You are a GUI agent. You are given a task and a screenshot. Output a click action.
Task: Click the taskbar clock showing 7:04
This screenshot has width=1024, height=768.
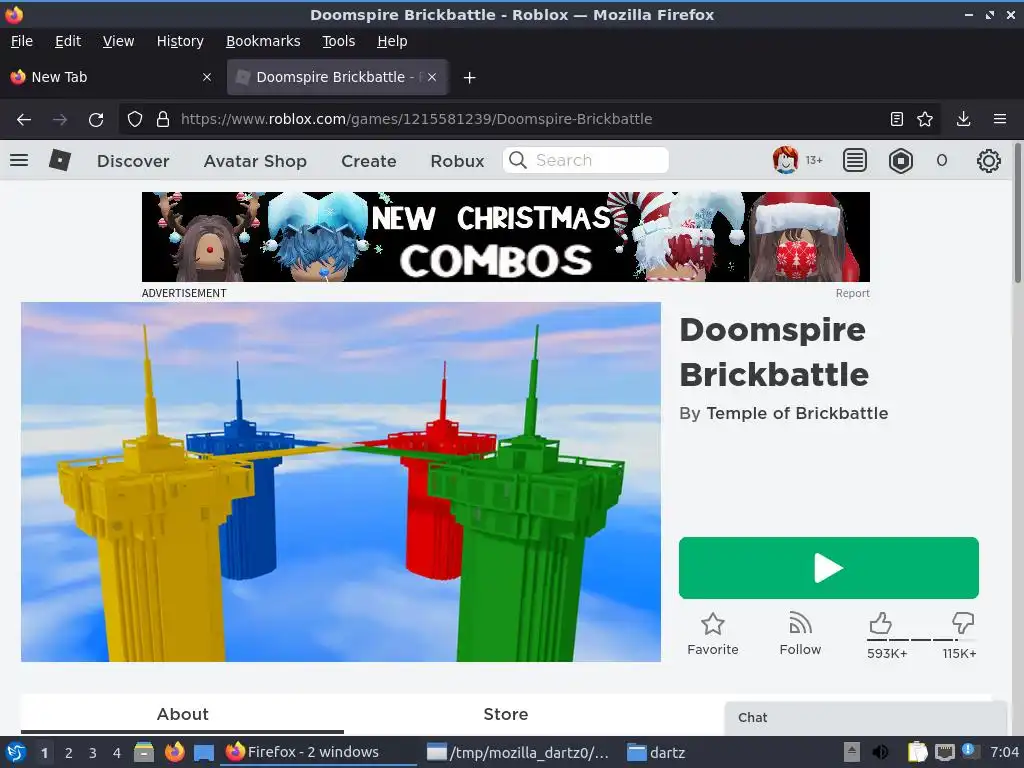tap(1004, 752)
